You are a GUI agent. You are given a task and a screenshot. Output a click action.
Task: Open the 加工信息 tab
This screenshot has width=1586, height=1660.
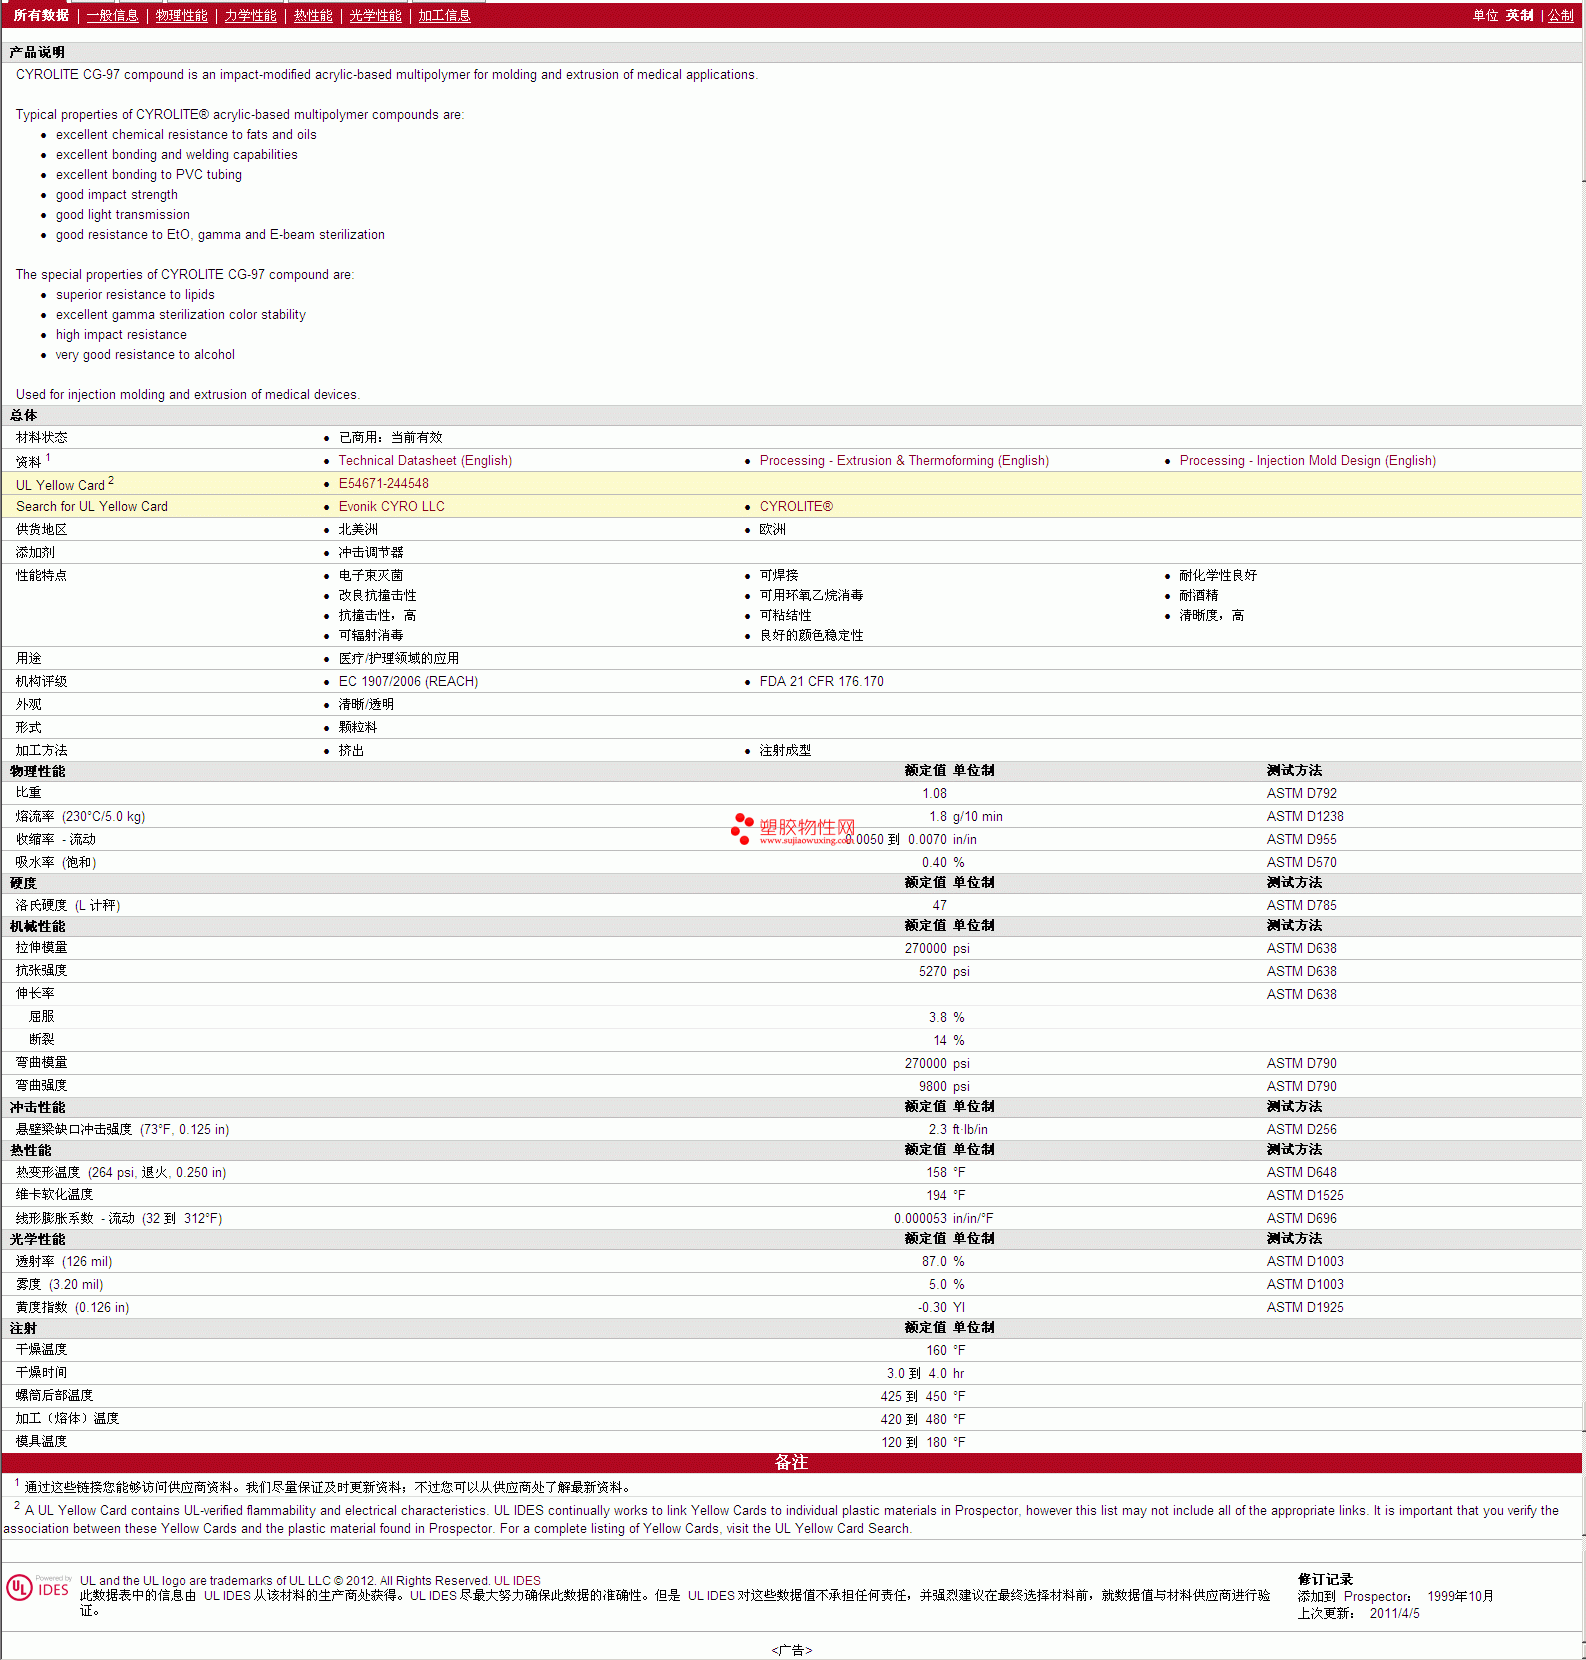tap(444, 16)
